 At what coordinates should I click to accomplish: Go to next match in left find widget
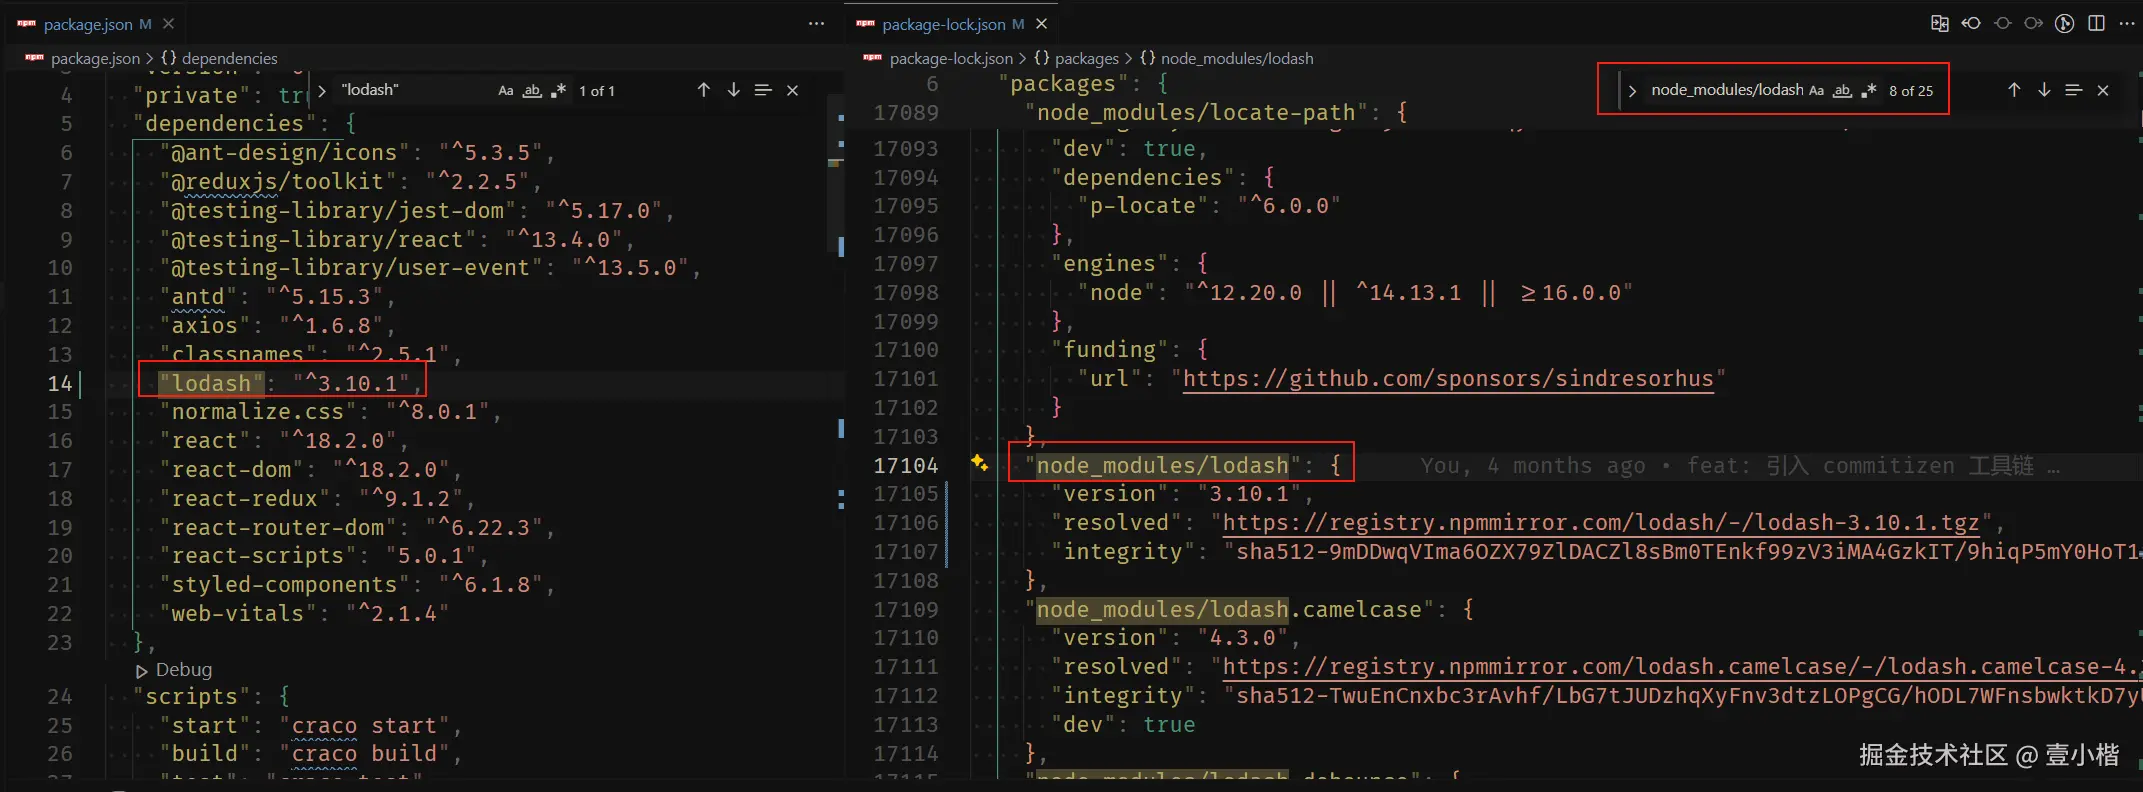(734, 90)
